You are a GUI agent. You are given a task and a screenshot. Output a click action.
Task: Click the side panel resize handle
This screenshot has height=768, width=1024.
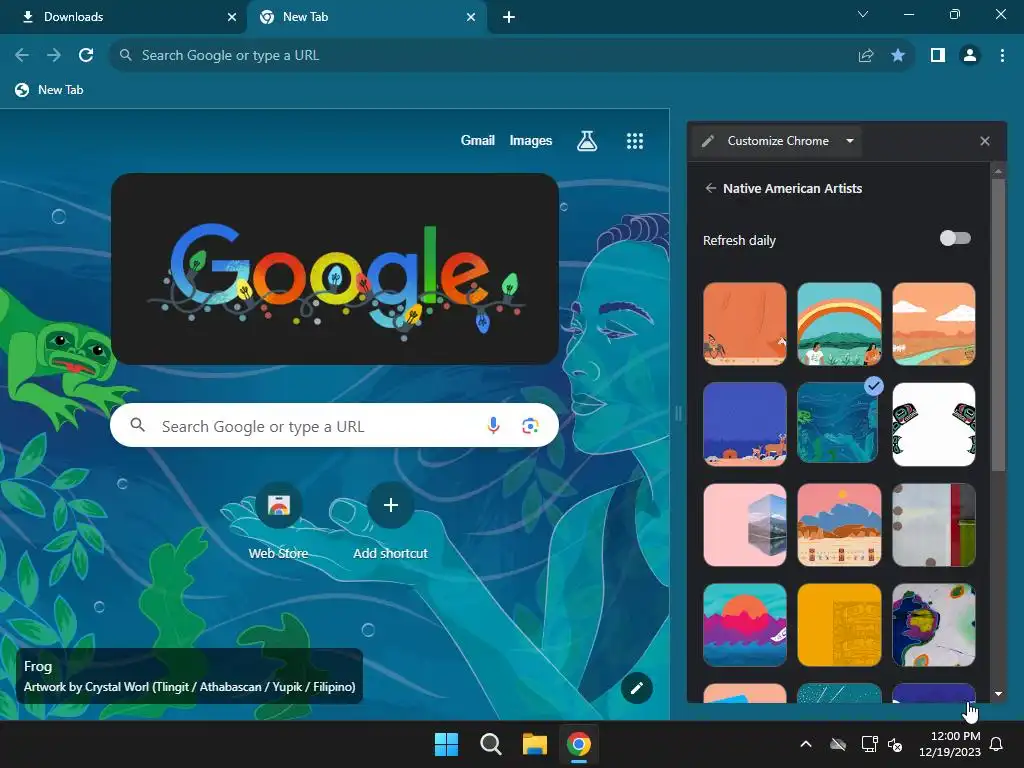678,413
